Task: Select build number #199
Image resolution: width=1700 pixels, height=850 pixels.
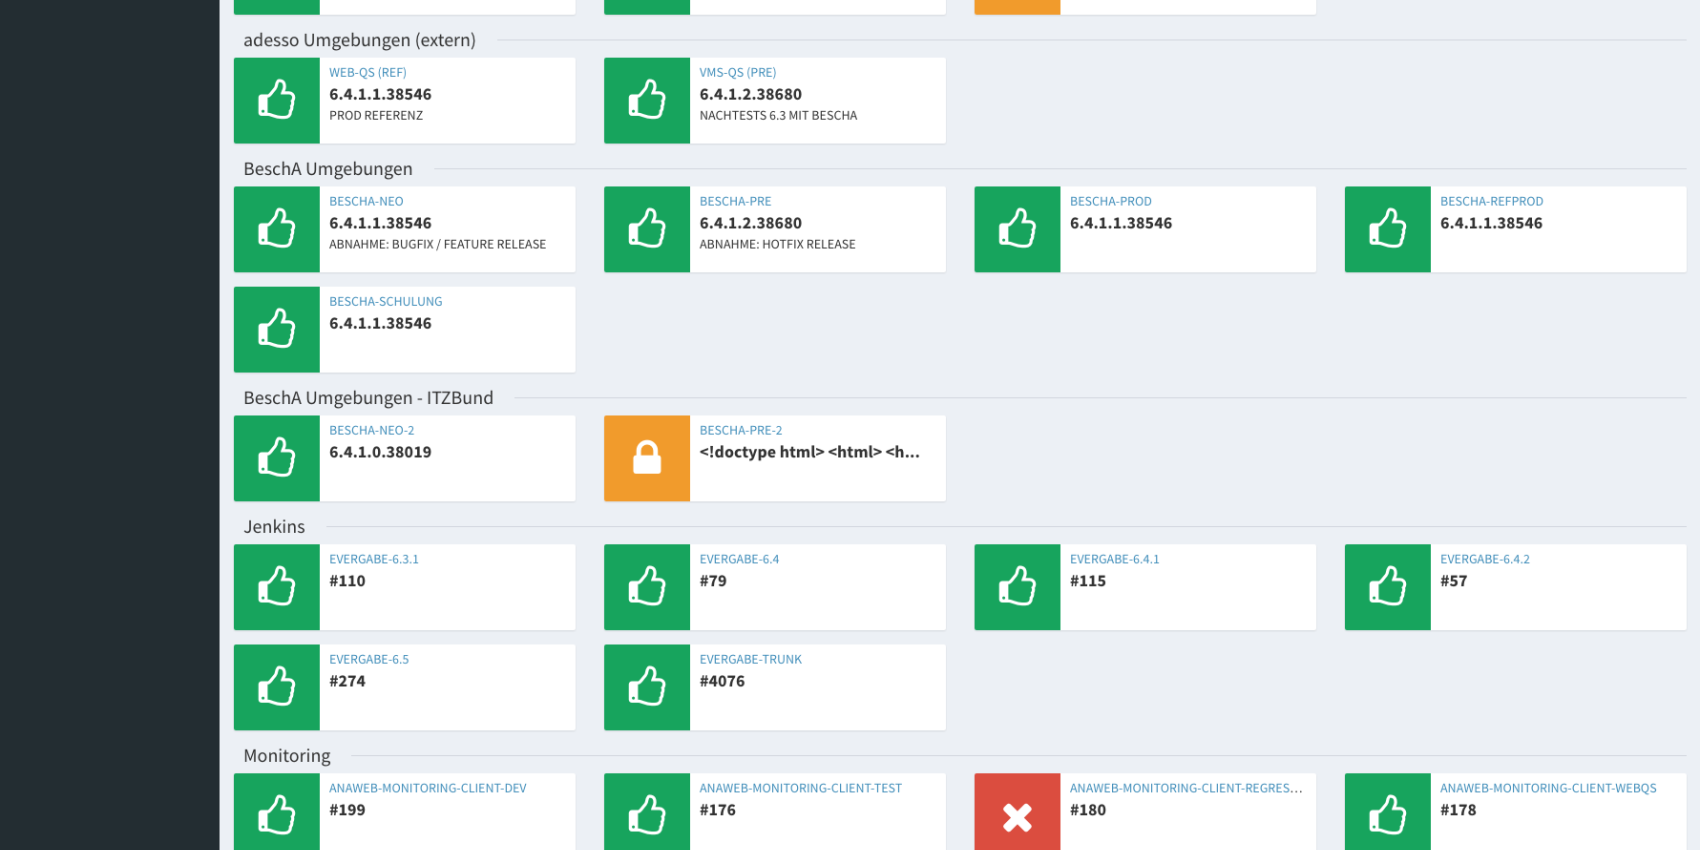Action: point(347,811)
